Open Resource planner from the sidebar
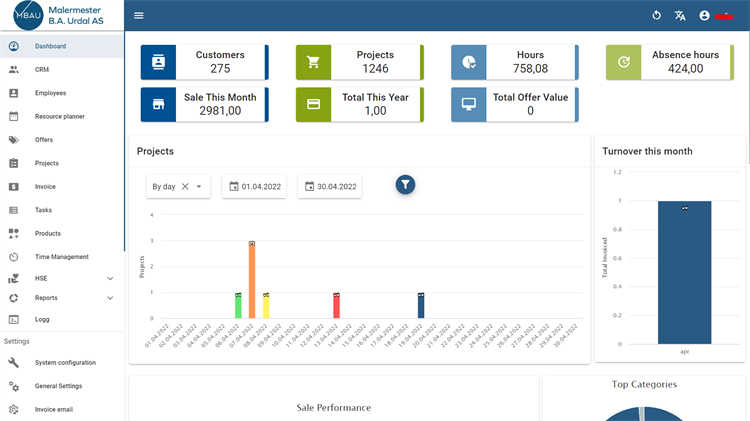The width and height of the screenshot is (750, 421). pyautogui.click(x=62, y=116)
